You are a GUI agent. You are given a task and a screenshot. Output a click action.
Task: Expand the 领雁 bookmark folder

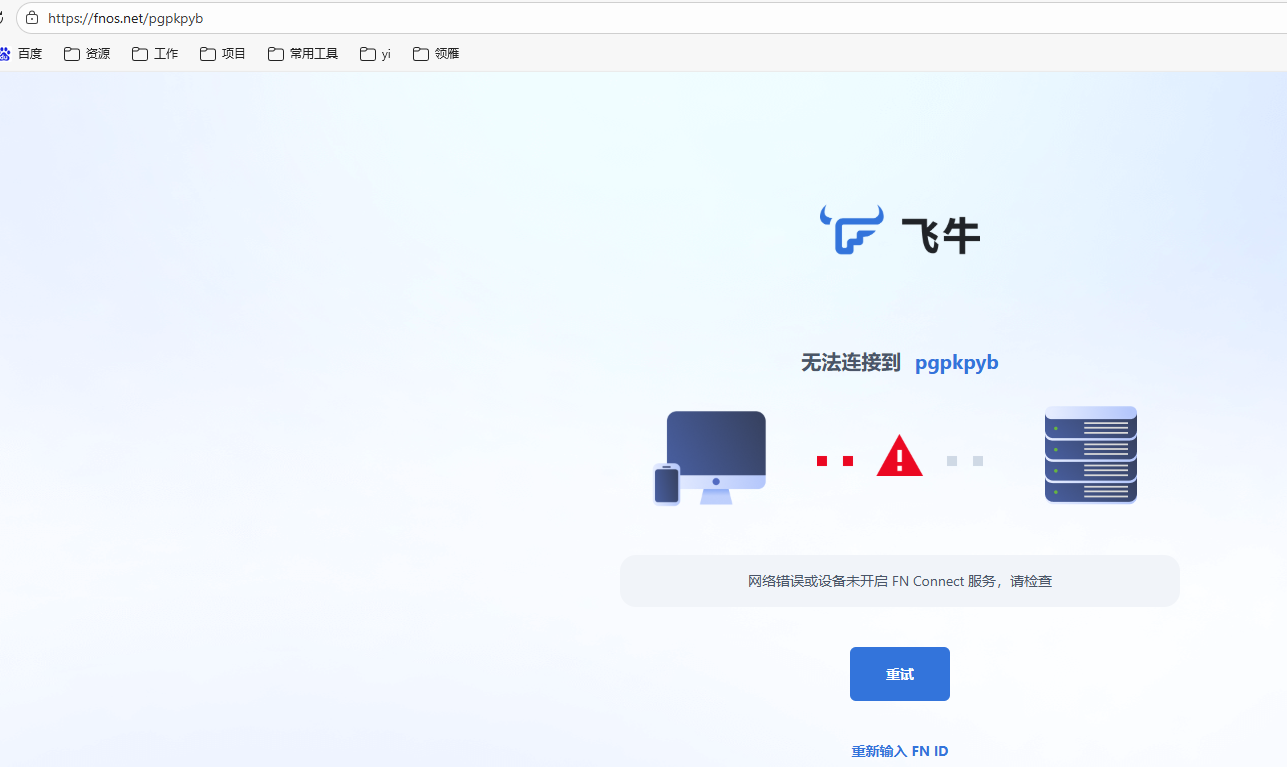[x=436, y=54]
